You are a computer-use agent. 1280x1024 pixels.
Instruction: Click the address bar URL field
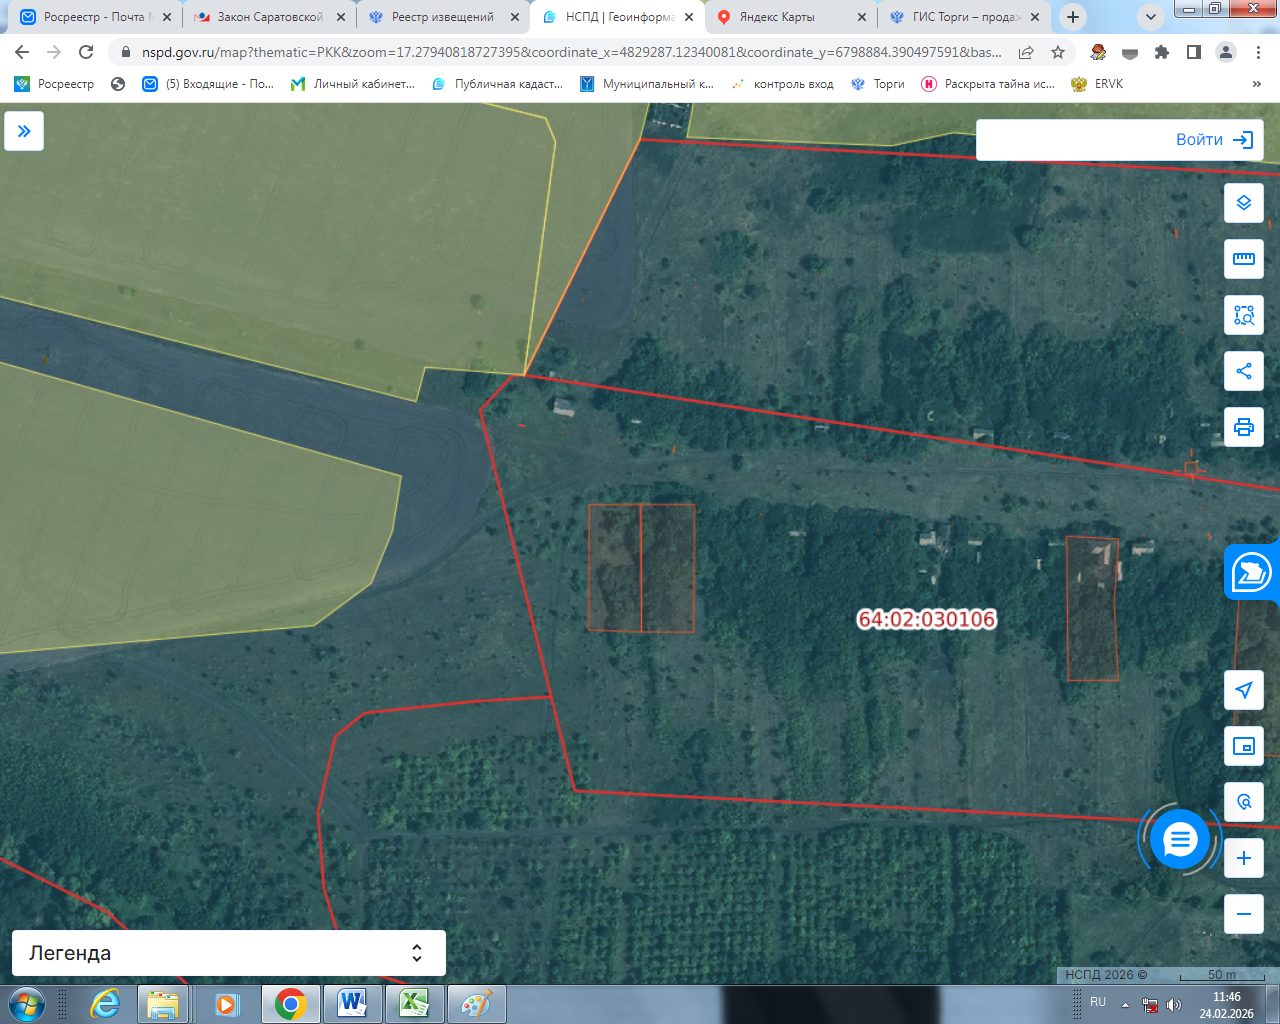click(571, 52)
